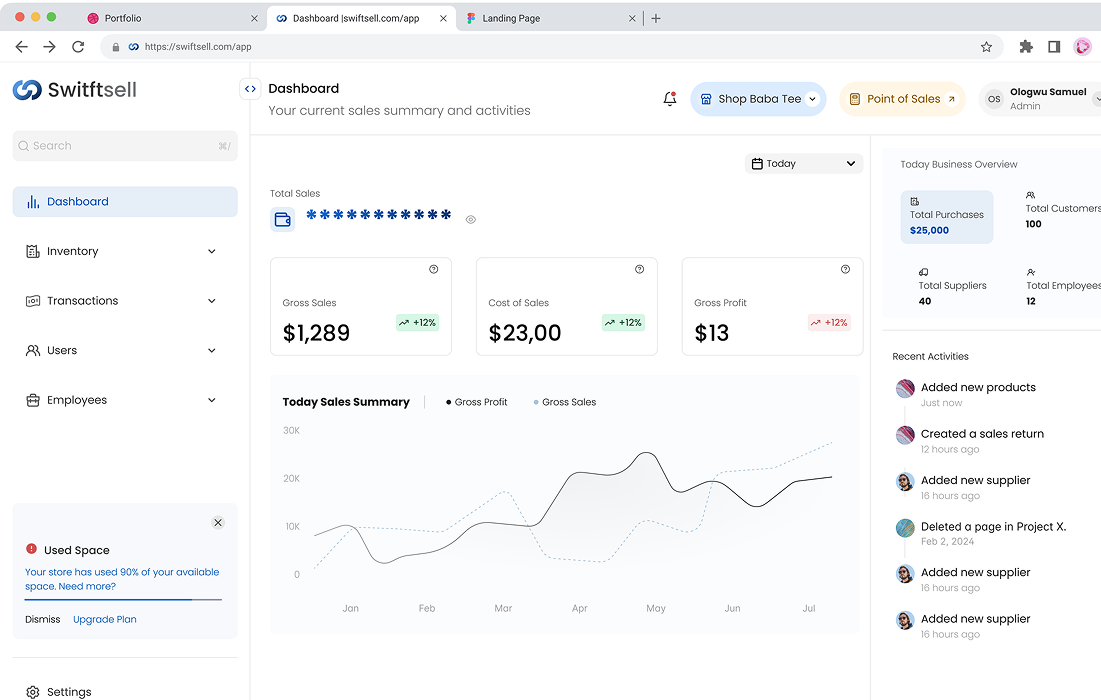Viewport: 1101px width, 700px height.
Task: Click the Total Purchases overview card
Action: (947, 217)
